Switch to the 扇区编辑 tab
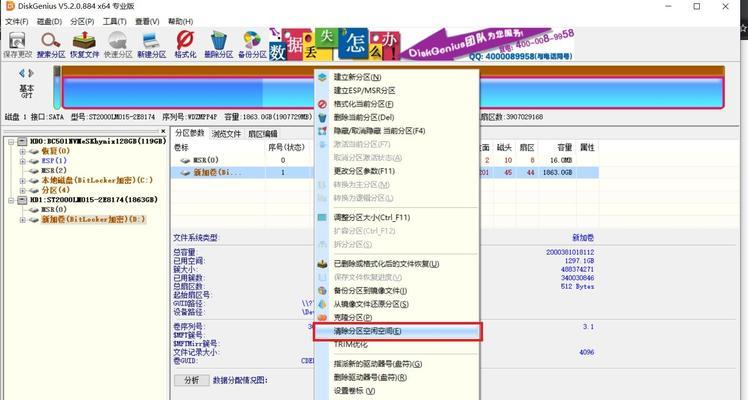Image resolution: width=748 pixels, height=400 pixels. pyautogui.click(x=263, y=133)
